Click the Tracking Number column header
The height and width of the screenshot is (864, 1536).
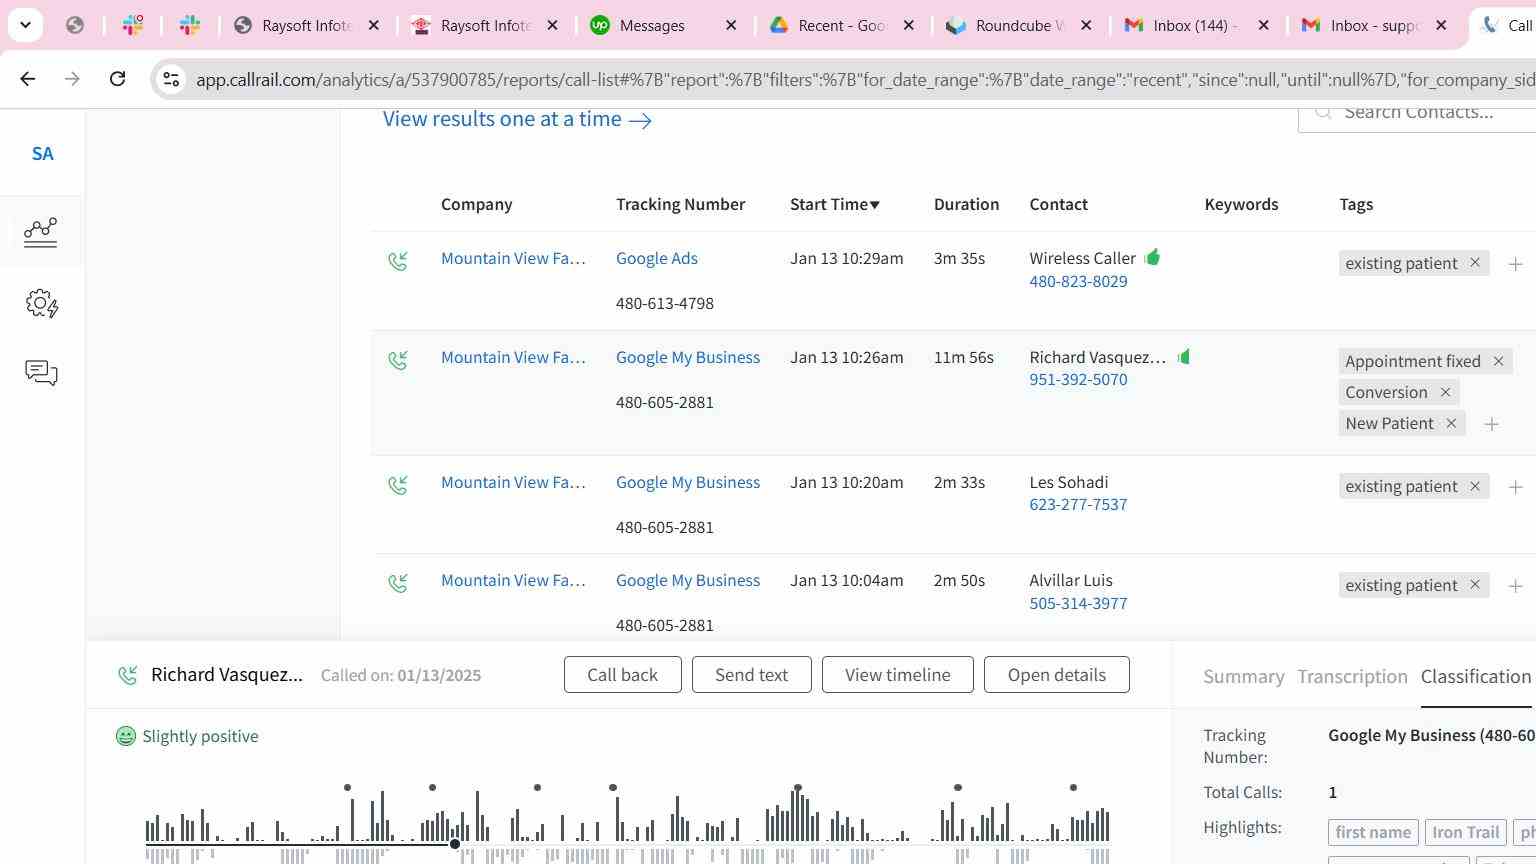[x=680, y=204]
